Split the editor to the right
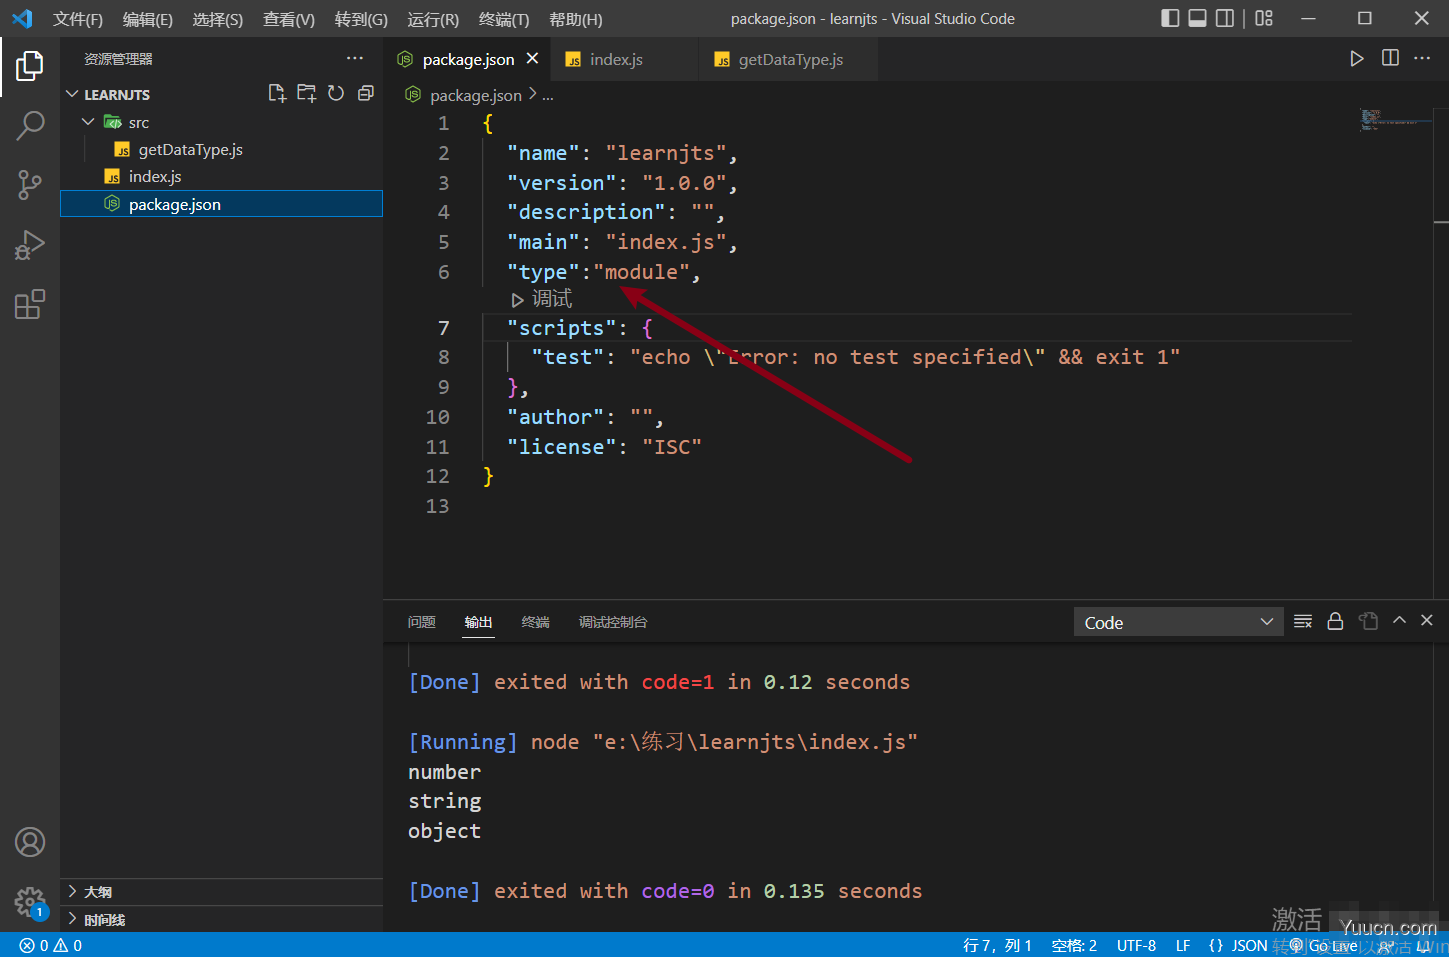Screen dimensions: 1449x957 (x=1390, y=59)
